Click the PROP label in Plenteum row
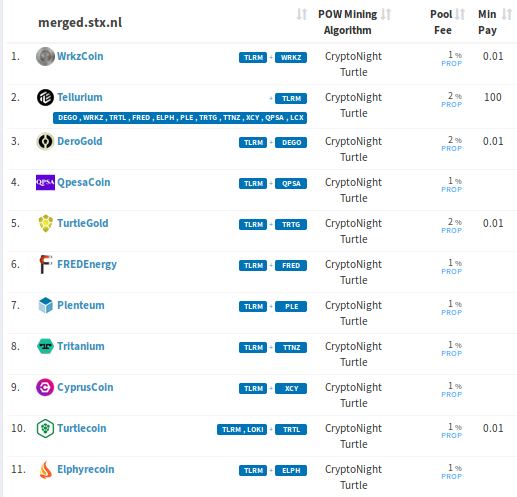 tap(452, 313)
